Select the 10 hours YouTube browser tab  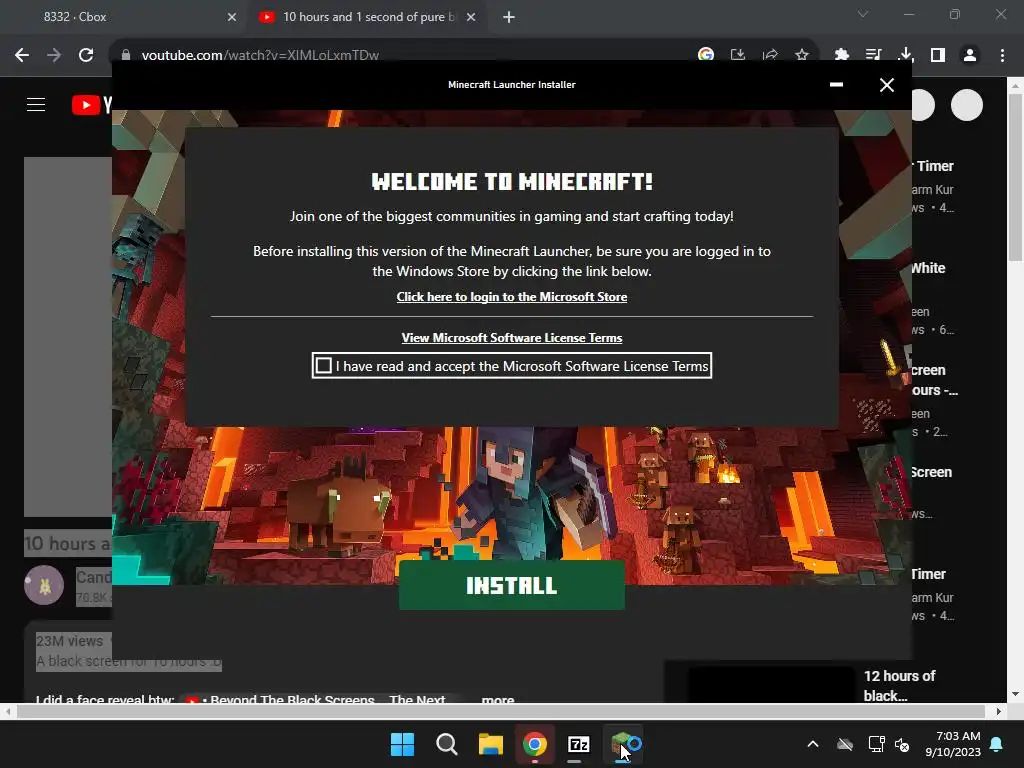tap(366, 17)
